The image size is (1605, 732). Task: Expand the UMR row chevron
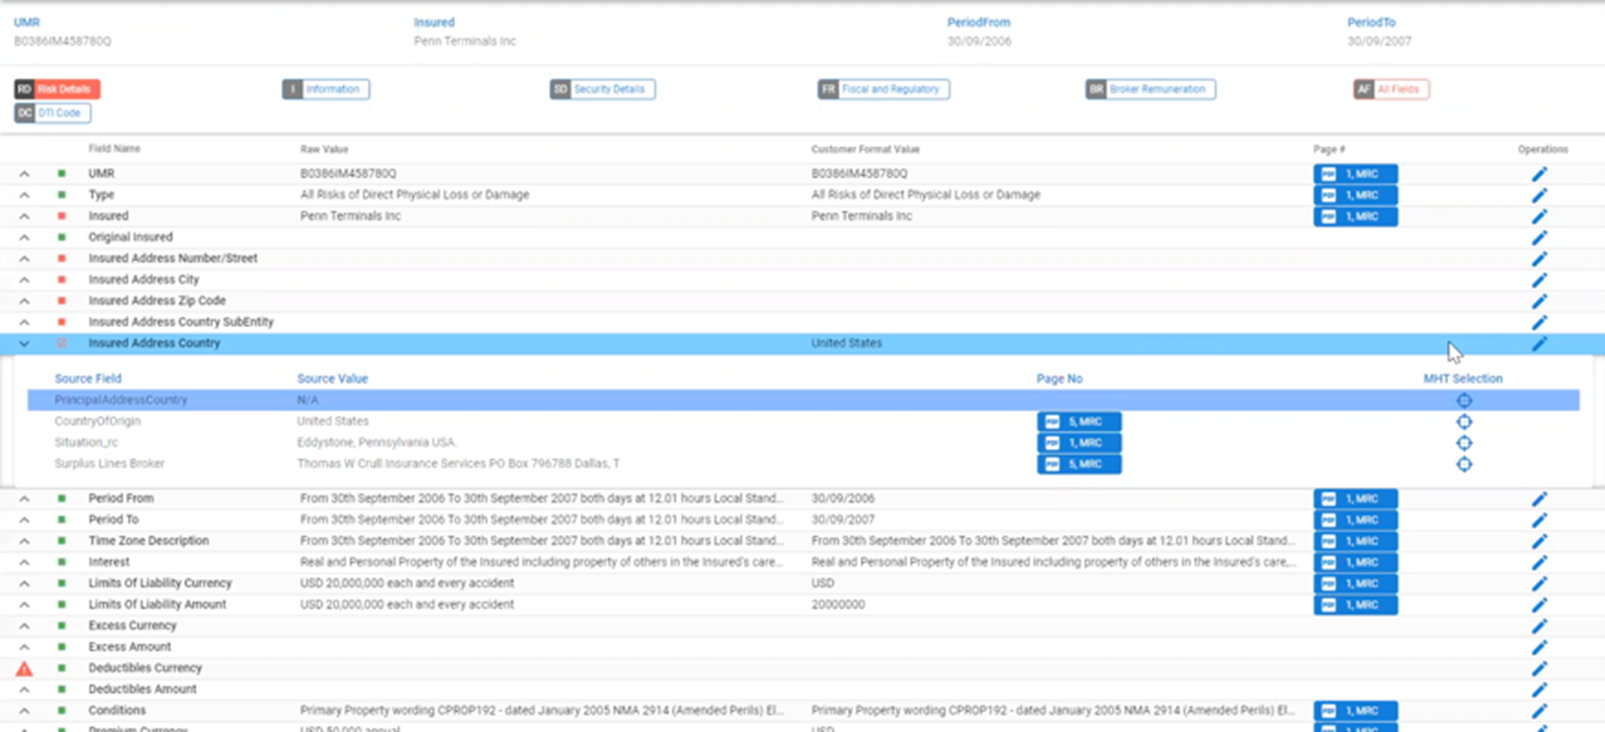(24, 174)
